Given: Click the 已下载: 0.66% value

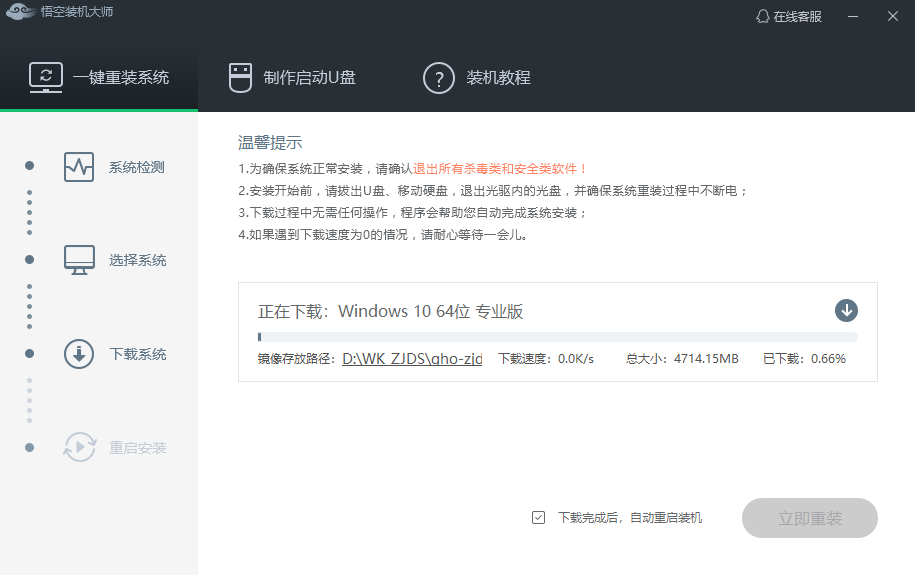Looking at the screenshot, I should coord(804,358).
